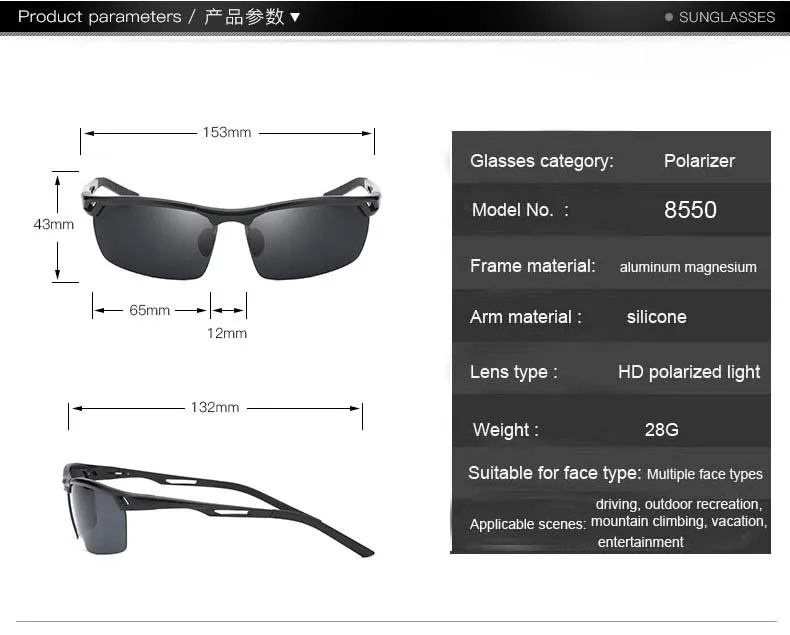Click the front view sunglasses image
This screenshot has height=635, width=790.
click(x=231, y=228)
